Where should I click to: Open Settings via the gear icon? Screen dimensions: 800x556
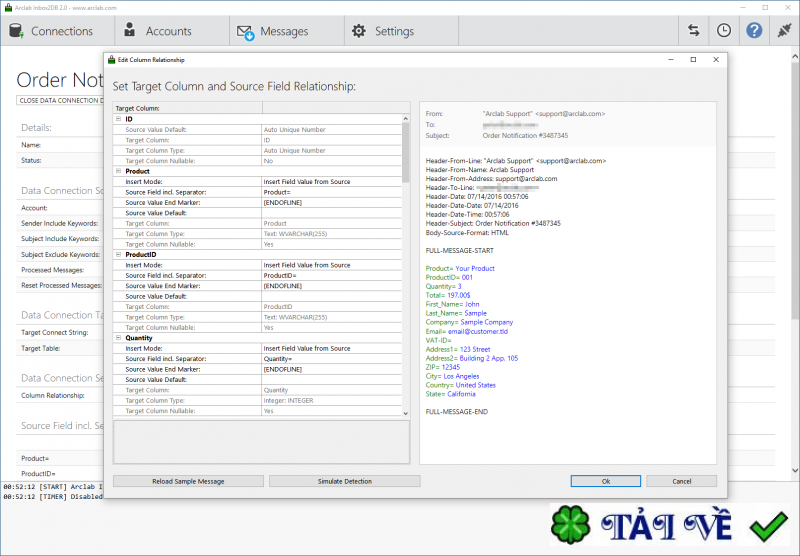(360, 32)
